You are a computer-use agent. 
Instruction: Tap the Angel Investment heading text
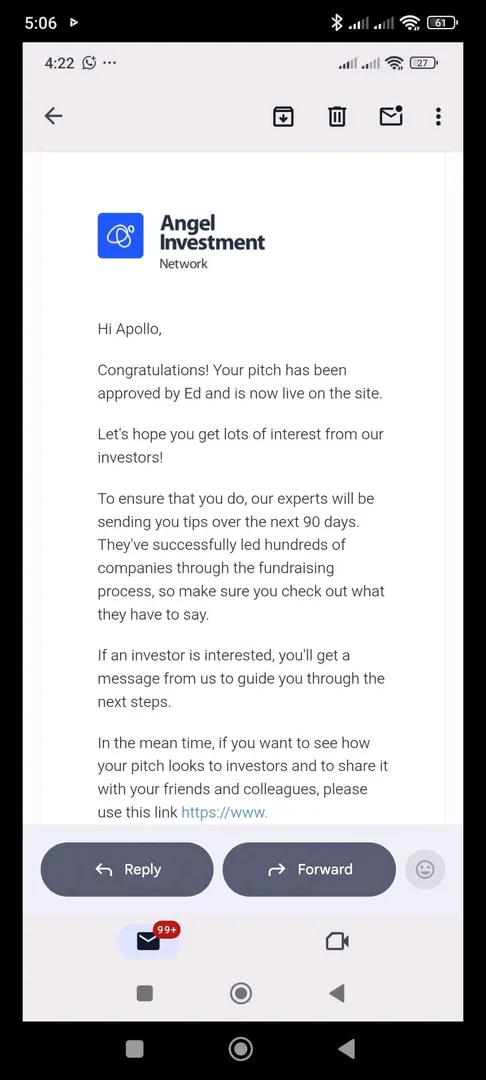212,233
